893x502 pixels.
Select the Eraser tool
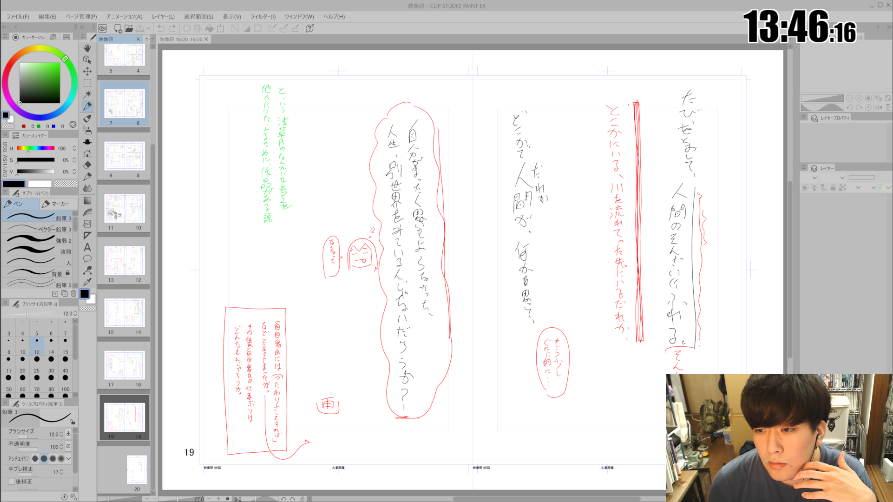(x=87, y=165)
